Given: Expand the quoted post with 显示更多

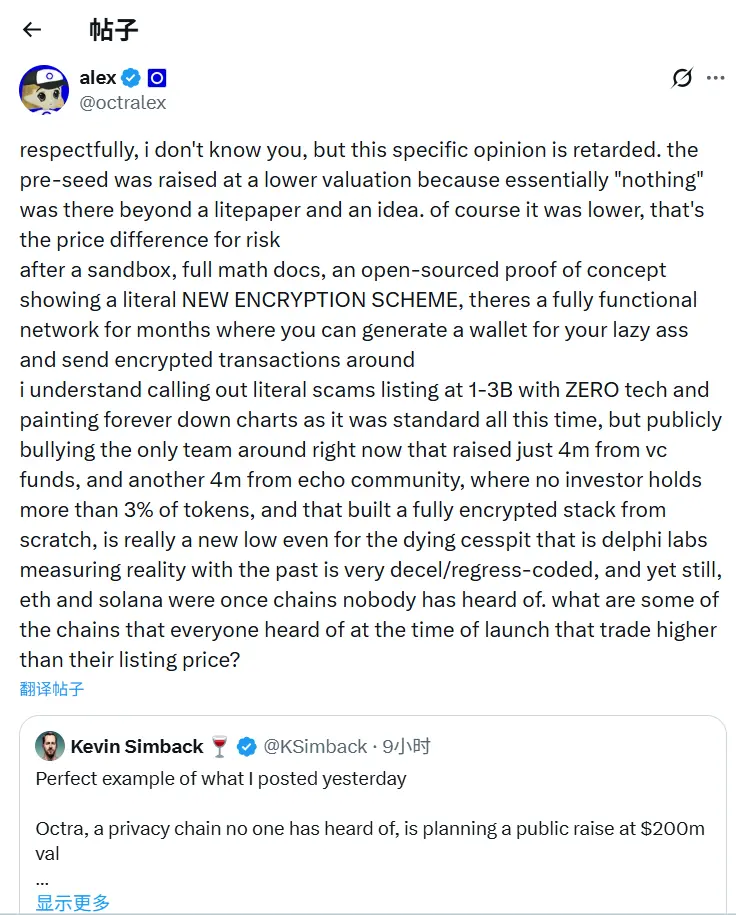Looking at the screenshot, I should pyautogui.click(x=73, y=903).
